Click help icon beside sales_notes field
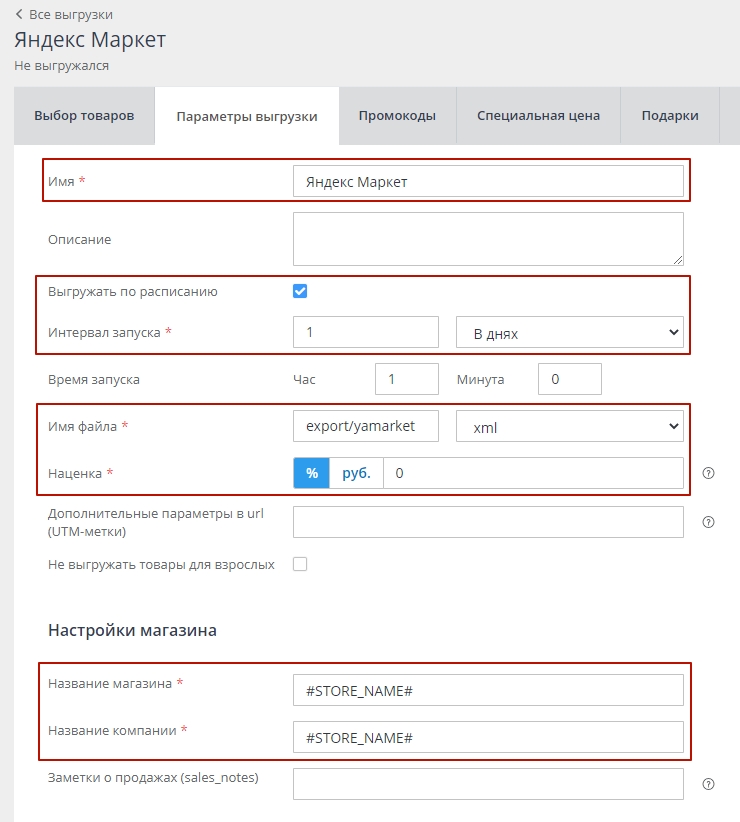Image resolution: width=740 pixels, height=822 pixels. pos(709,785)
